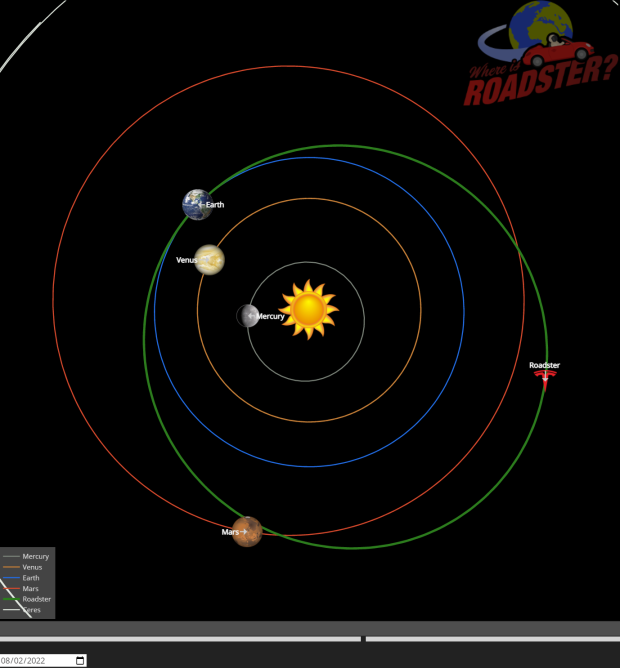Click the Mars label text
Screen dimensions: 620x668
(x=230, y=532)
